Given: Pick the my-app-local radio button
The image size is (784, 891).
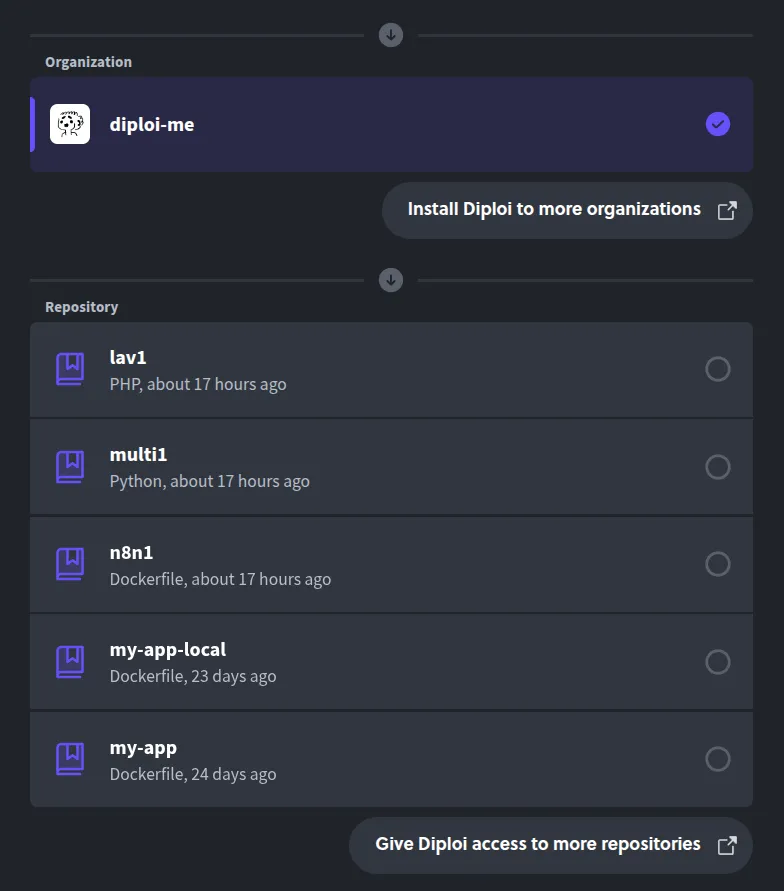Looking at the screenshot, I should (x=718, y=662).
